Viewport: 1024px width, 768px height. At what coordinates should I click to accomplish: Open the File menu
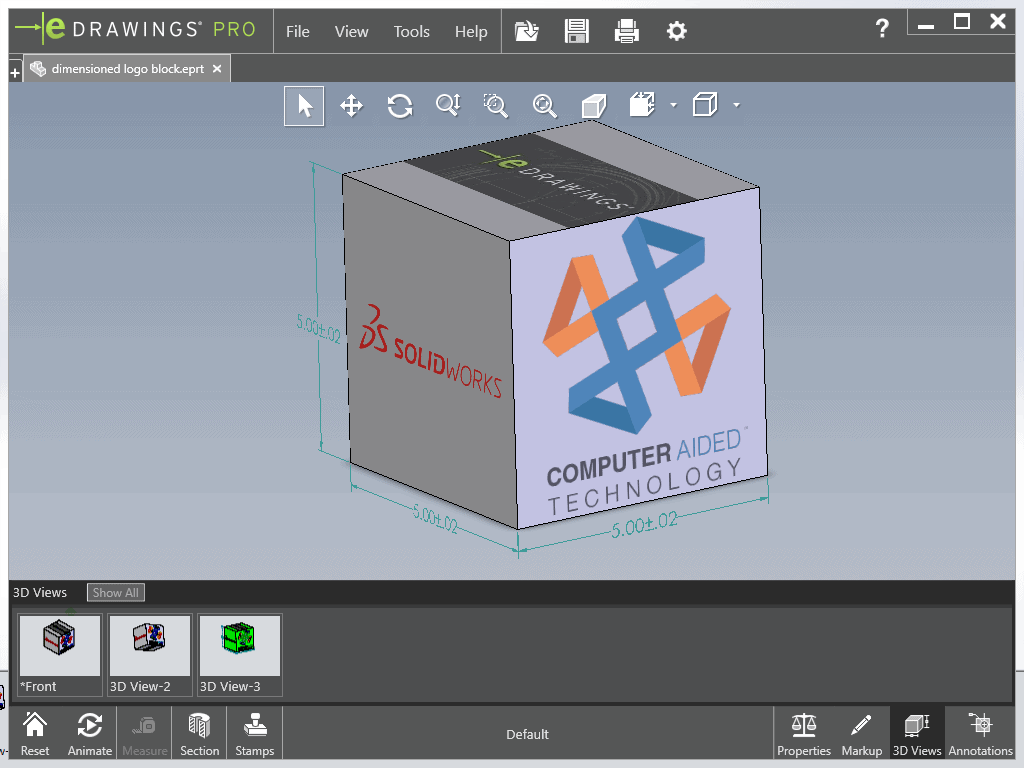point(297,31)
